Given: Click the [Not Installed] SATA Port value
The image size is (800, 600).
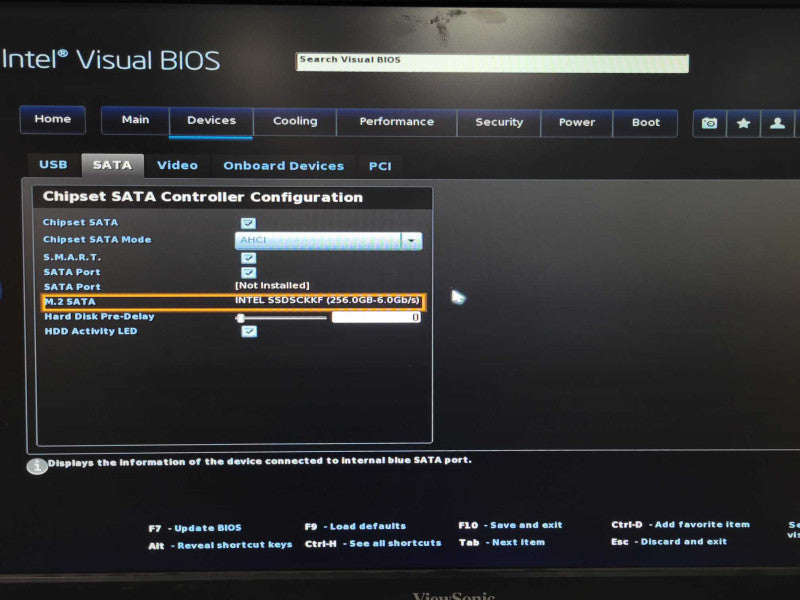Looking at the screenshot, I should tap(272, 286).
